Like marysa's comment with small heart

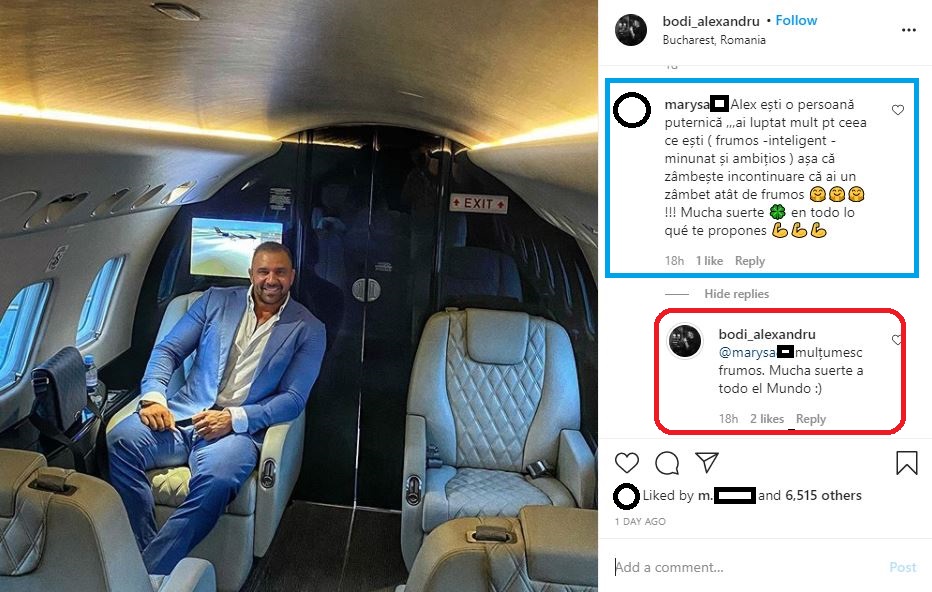(x=897, y=110)
